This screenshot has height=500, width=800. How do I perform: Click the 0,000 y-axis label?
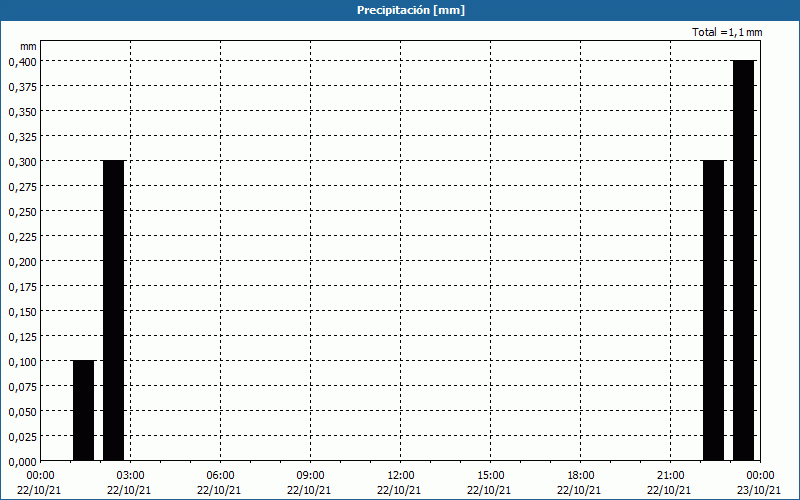point(22,462)
